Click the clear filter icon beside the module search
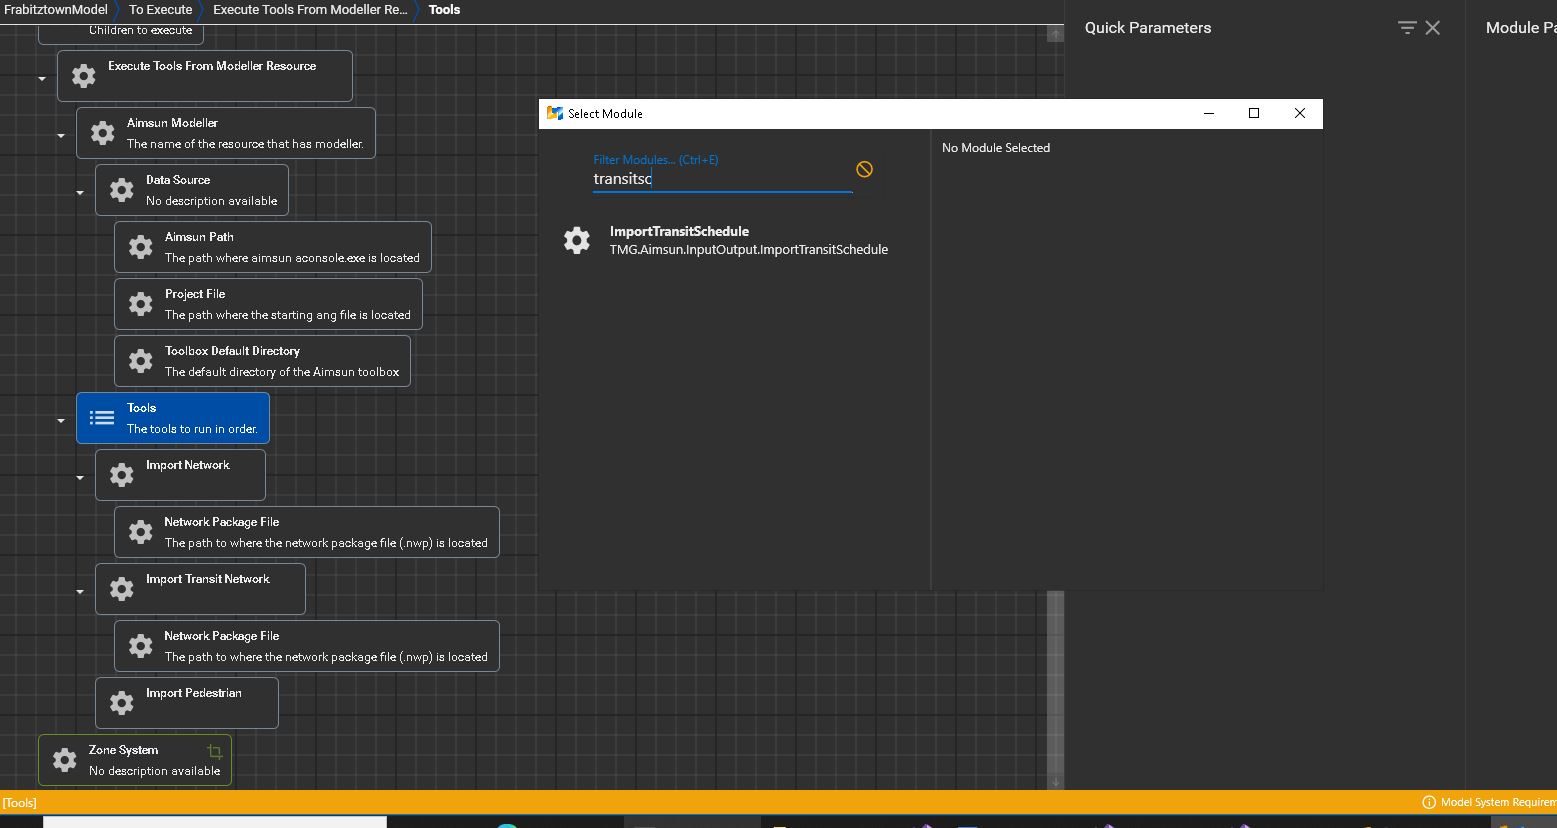The image size is (1557, 828). click(x=864, y=169)
